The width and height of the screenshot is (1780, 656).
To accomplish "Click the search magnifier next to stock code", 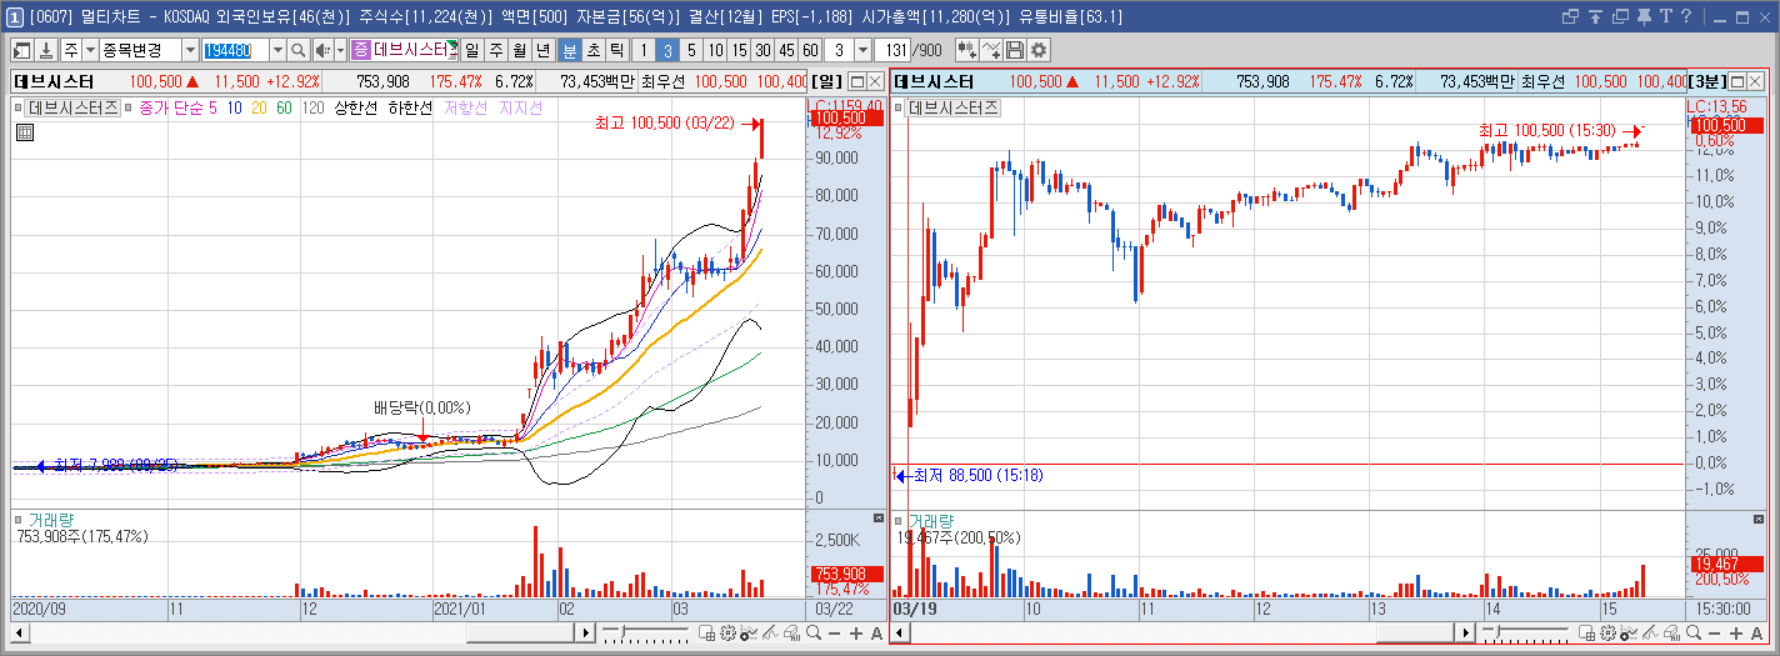I will point(298,50).
